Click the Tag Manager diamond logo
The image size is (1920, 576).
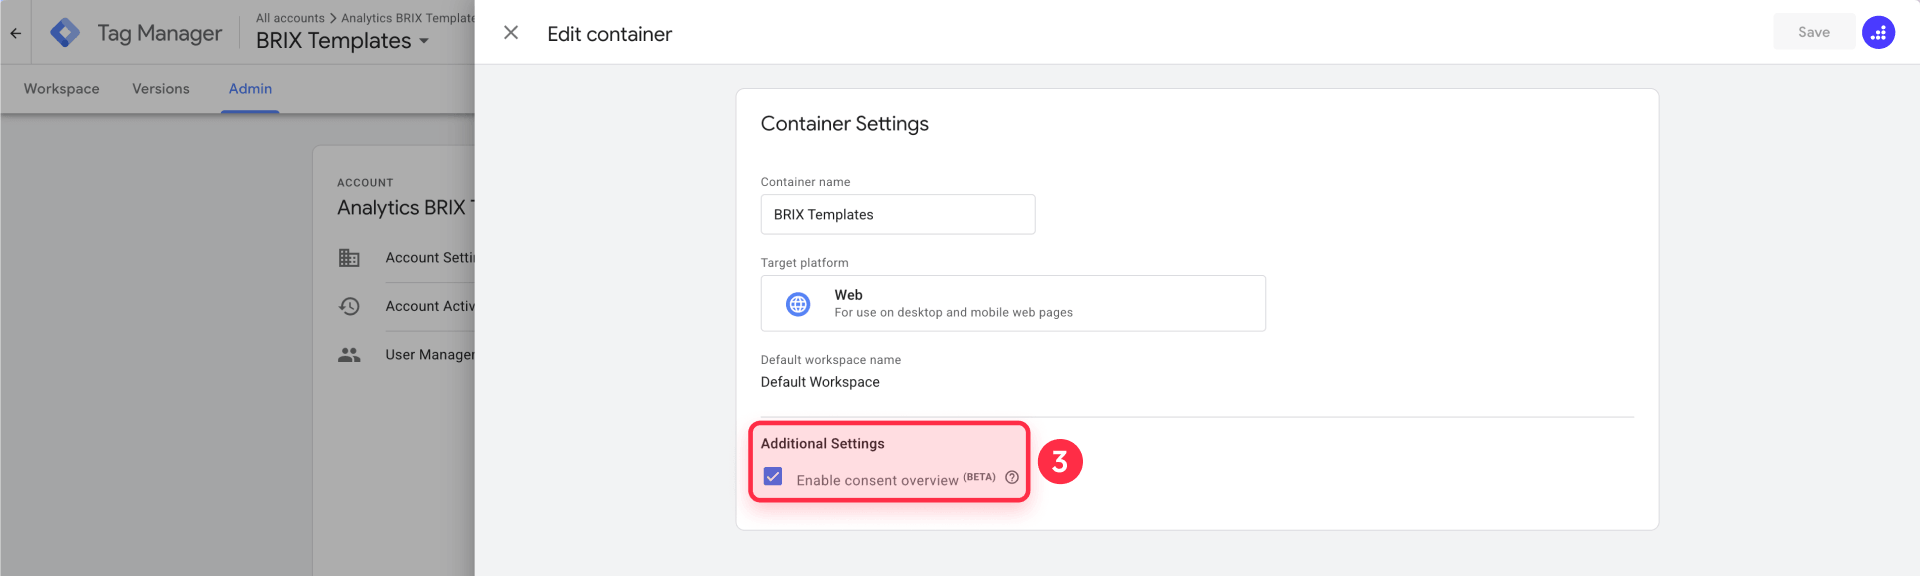tap(65, 33)
